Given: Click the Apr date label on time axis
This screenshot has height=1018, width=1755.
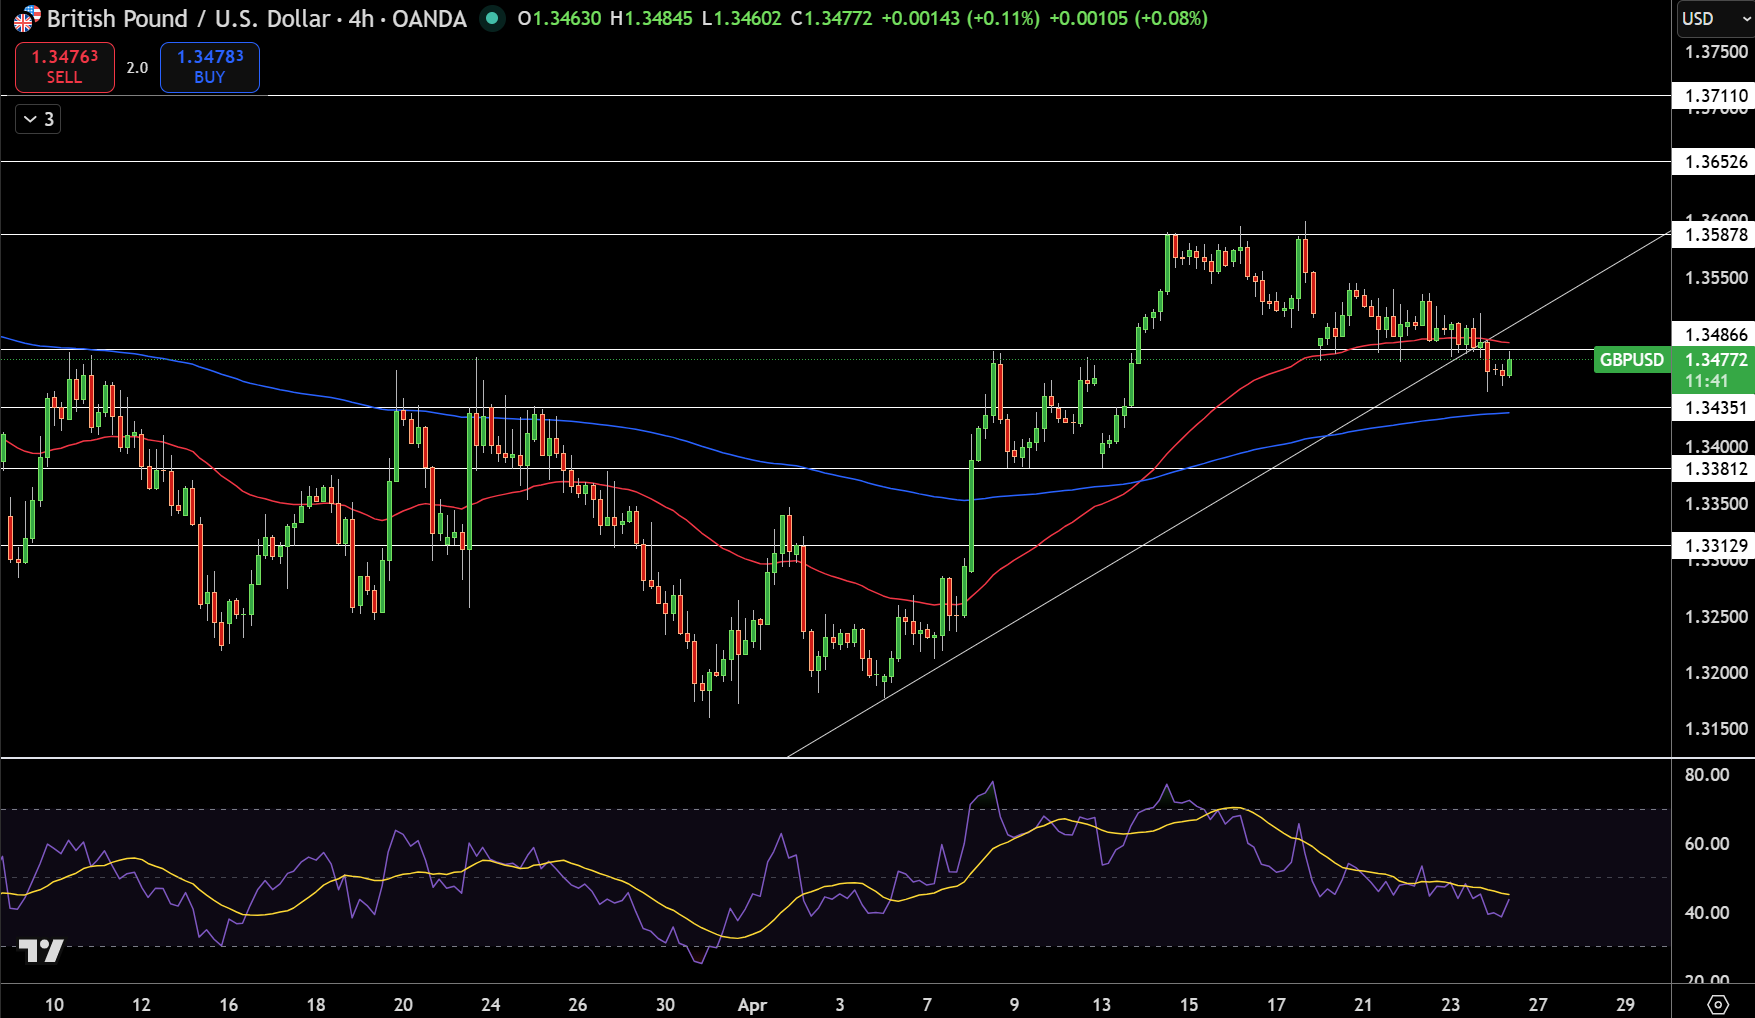Looking at the screenshot, I should (752, 1005).
